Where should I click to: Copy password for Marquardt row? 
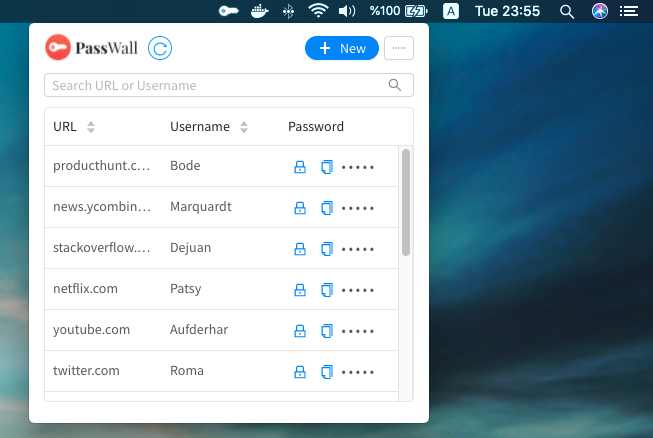[x=327, y=208]
